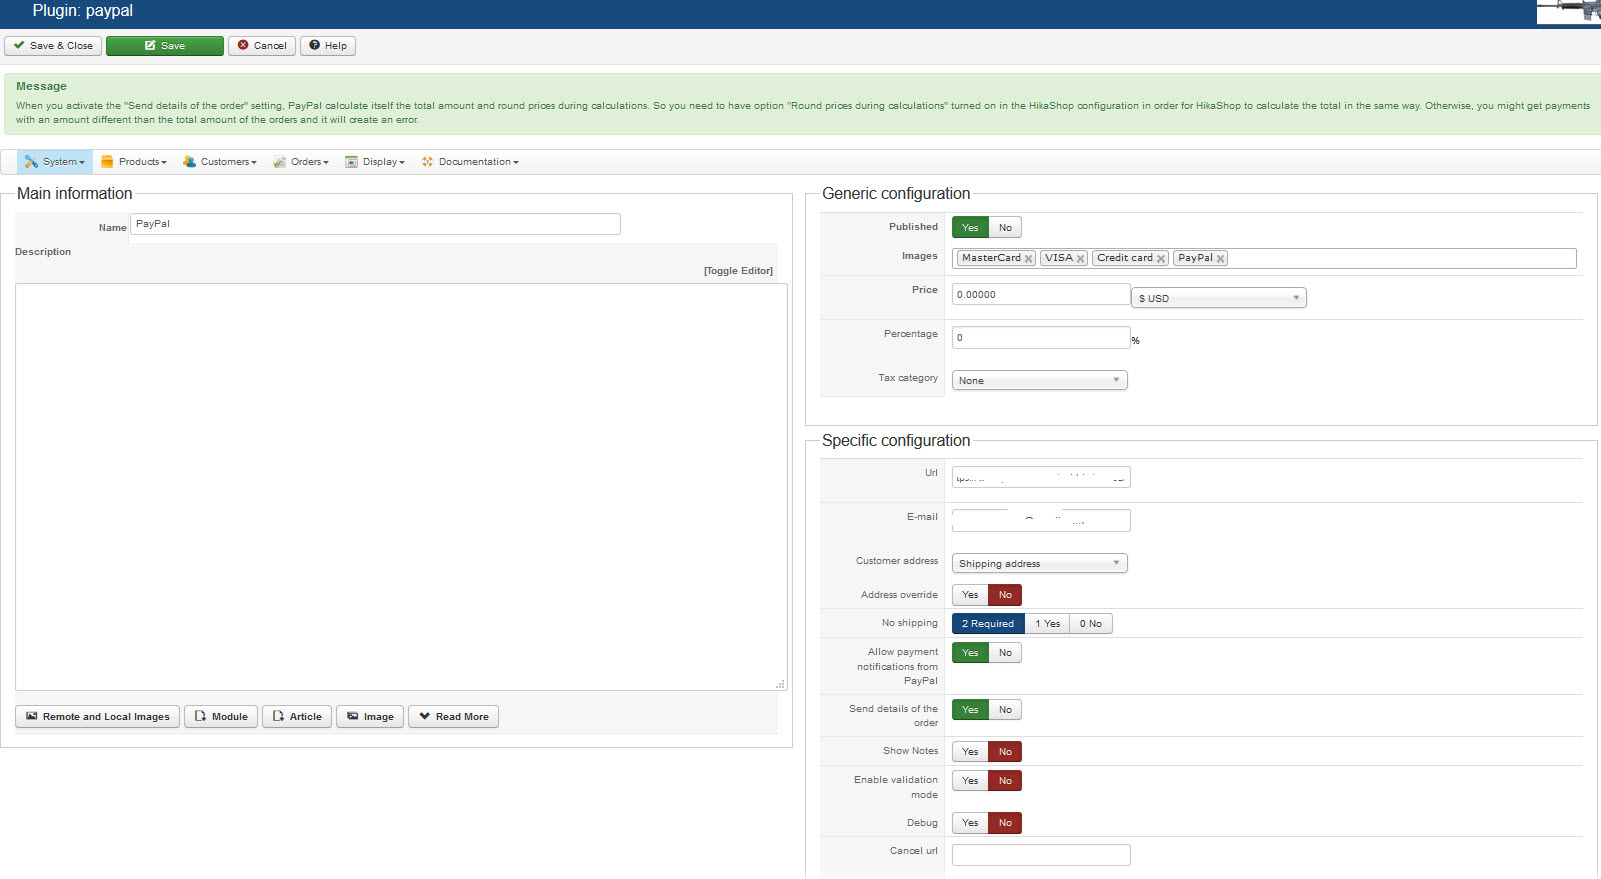
Task: Select 2 Required for No shipping
Action: [988, 624]
